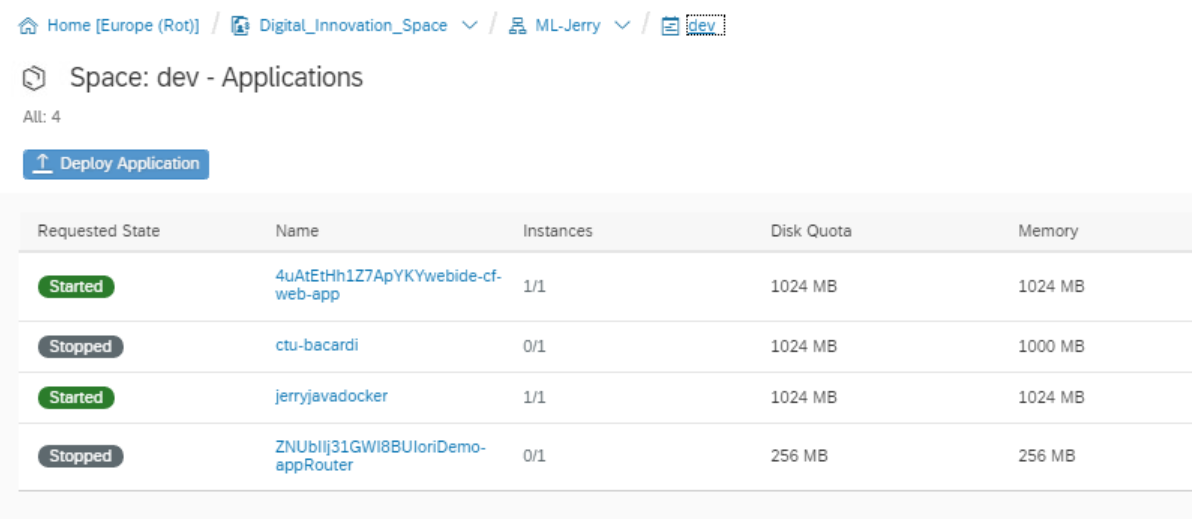Go to ML-Jerry subaccount link
Image resolution: width=1192 pixels, height=519 pixels.
569,26
